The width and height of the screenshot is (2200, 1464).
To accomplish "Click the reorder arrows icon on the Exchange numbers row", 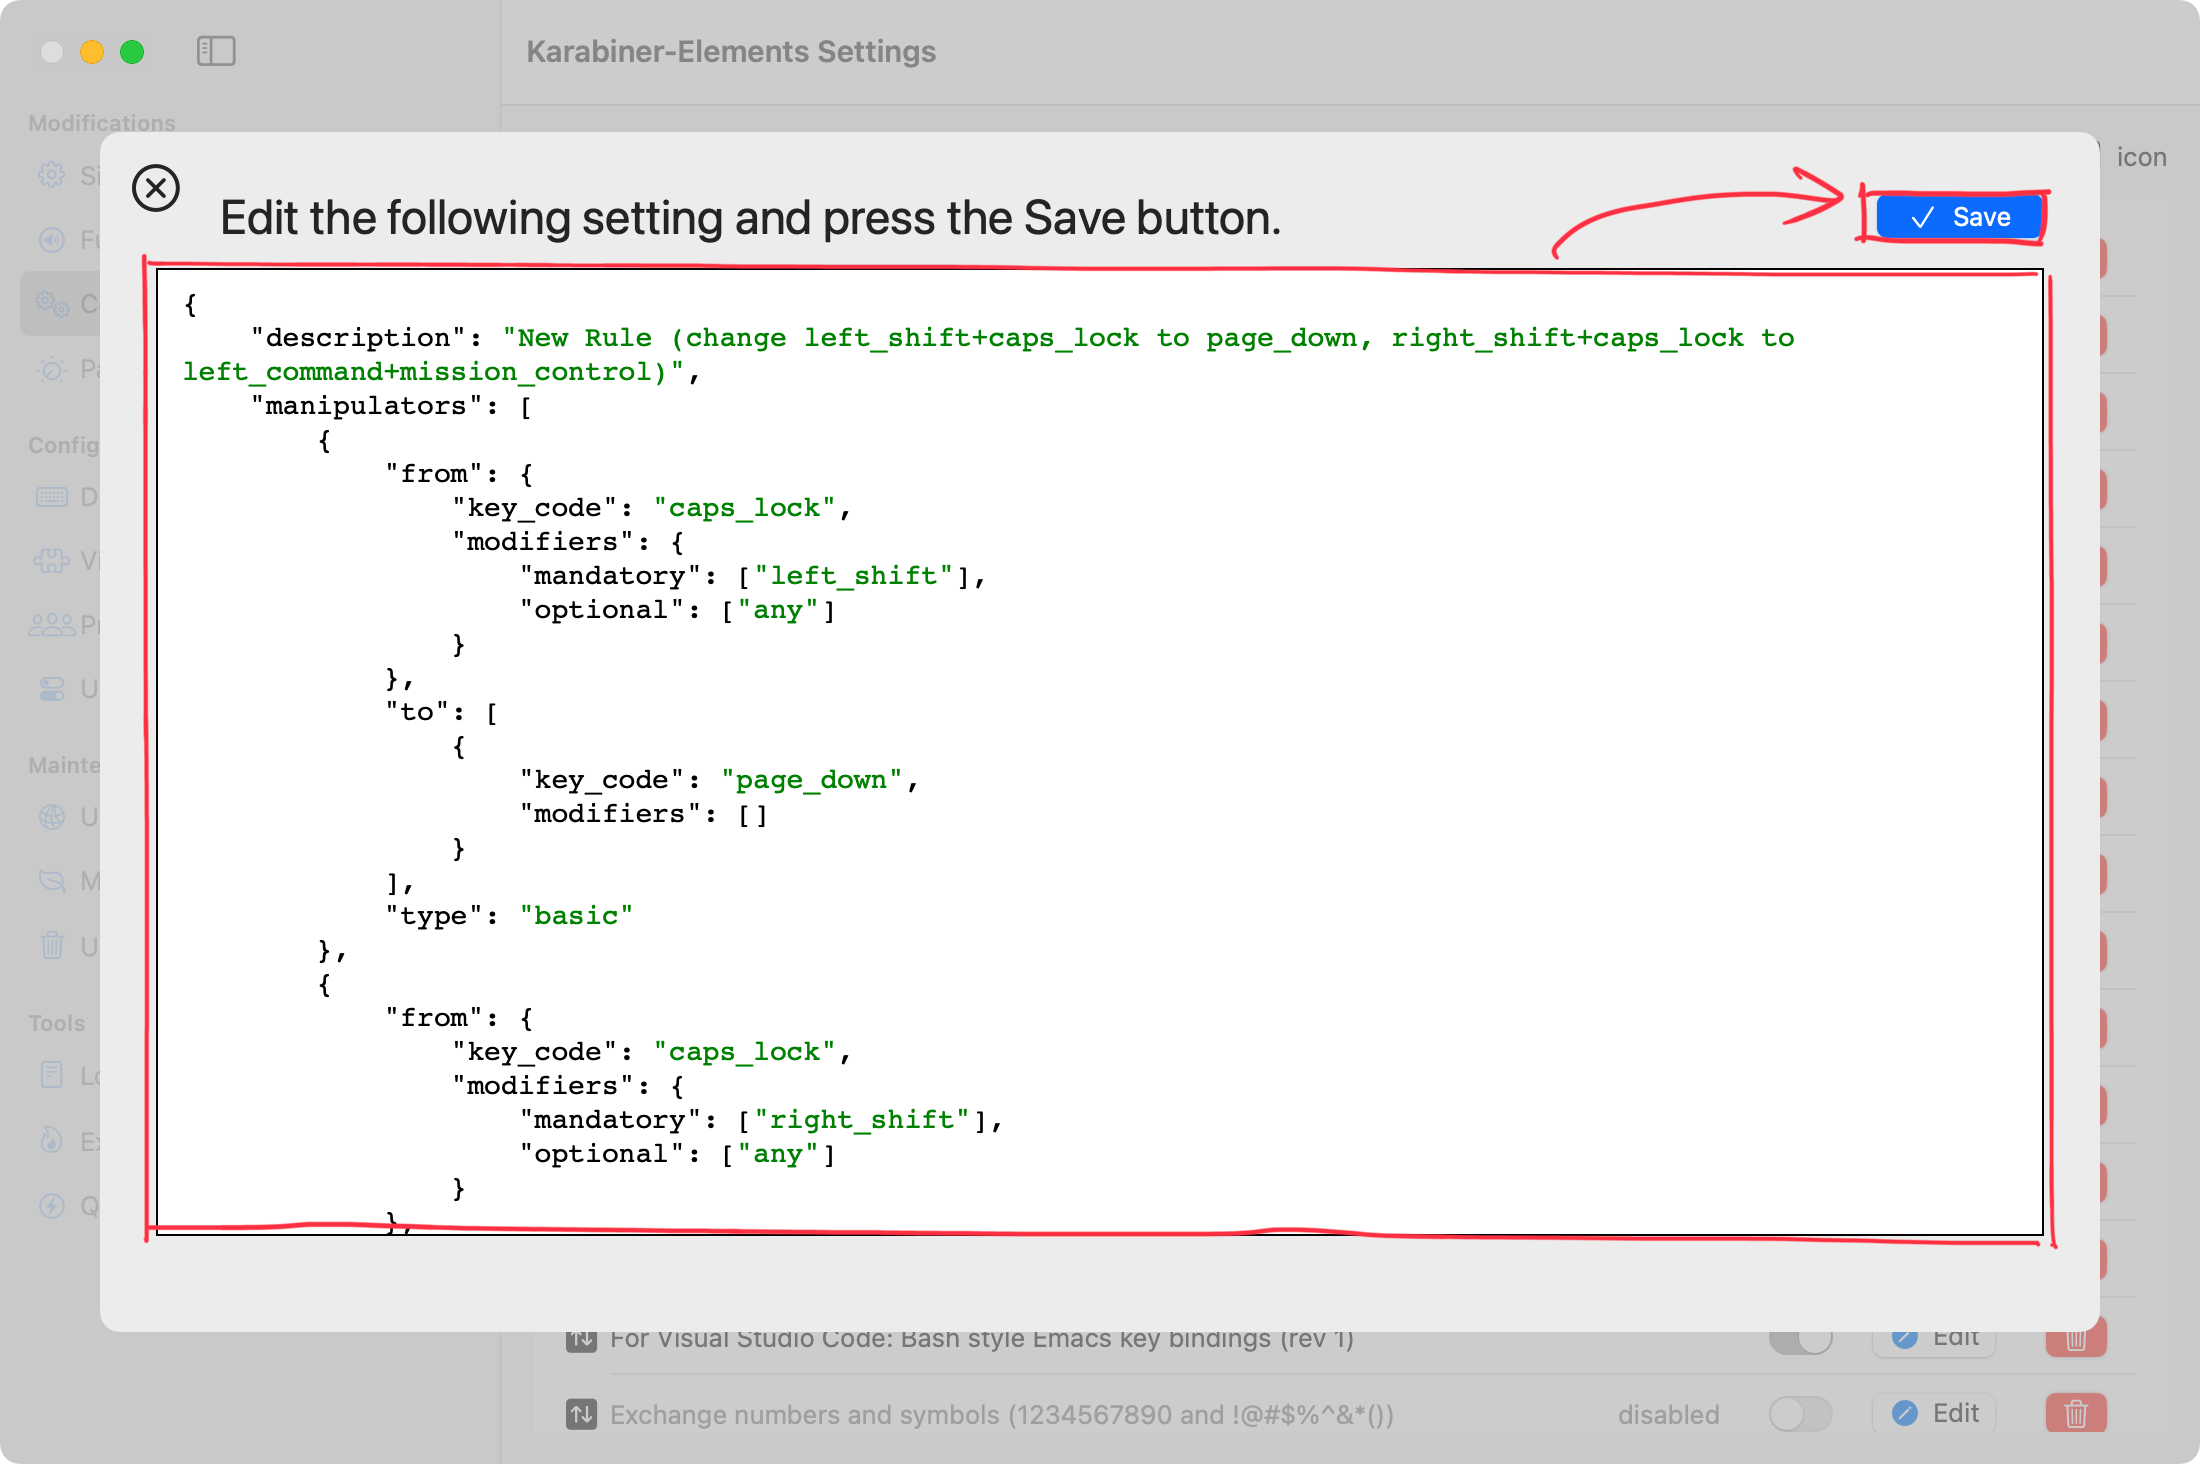I will coord(581,1414).
